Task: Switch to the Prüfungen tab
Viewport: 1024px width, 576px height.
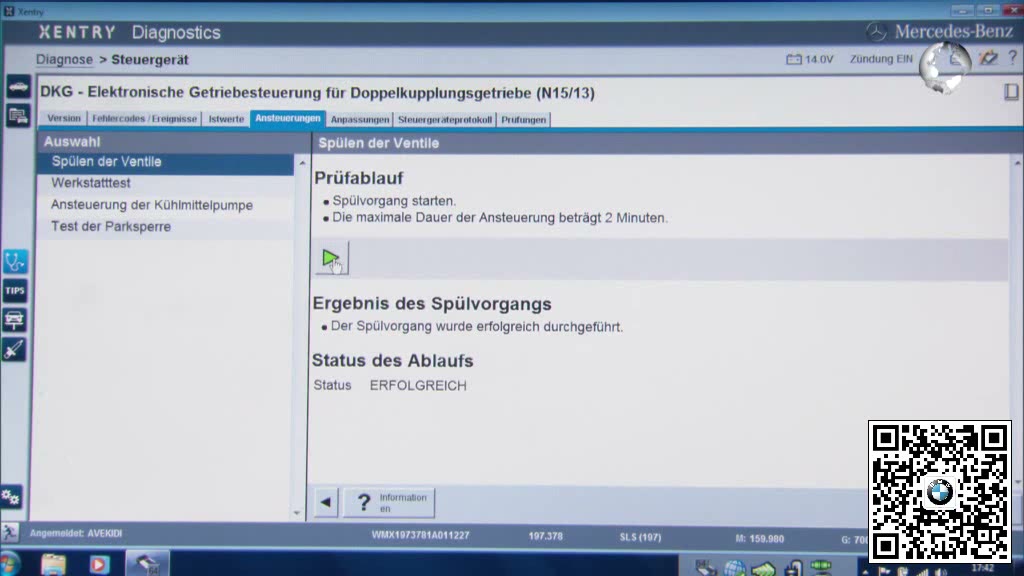Action: [524, 120]
